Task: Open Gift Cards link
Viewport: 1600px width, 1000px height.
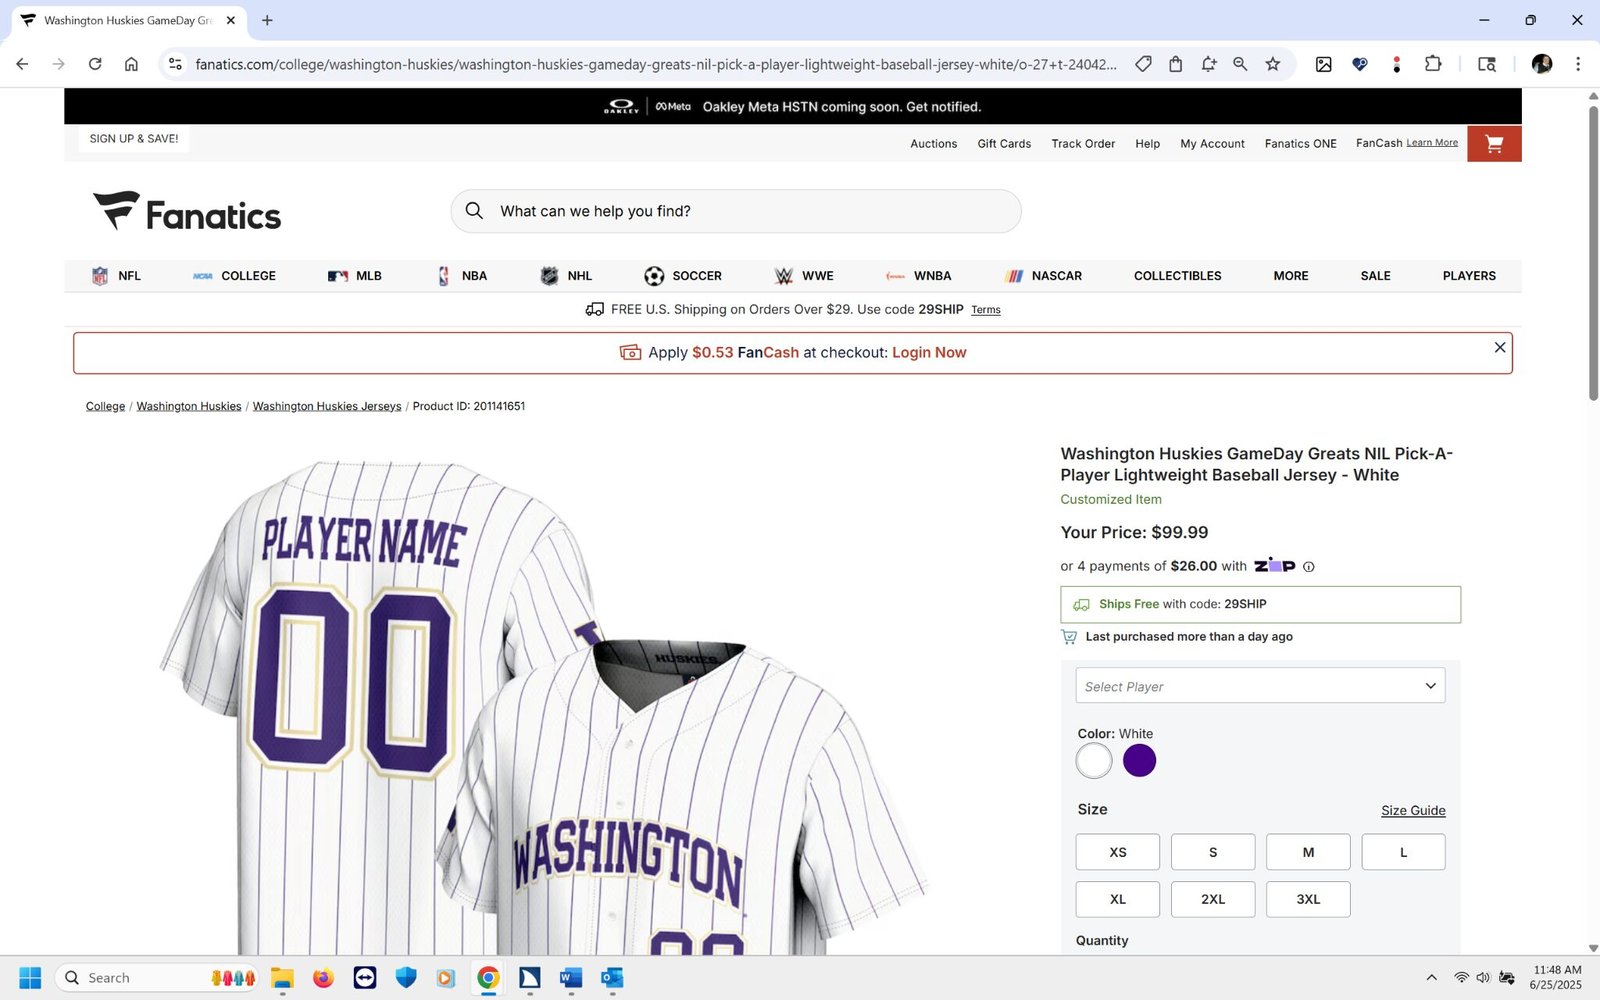Action: (x=1004, y=144)
